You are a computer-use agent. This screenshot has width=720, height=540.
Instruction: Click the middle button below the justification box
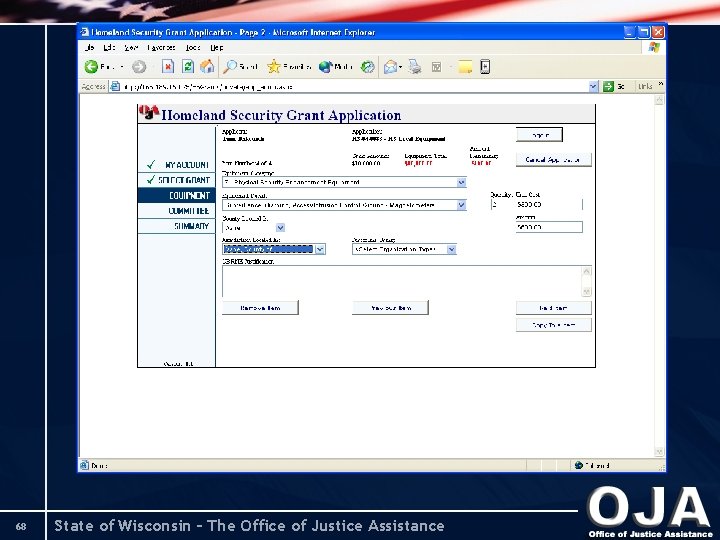click(x=390, y=308)
